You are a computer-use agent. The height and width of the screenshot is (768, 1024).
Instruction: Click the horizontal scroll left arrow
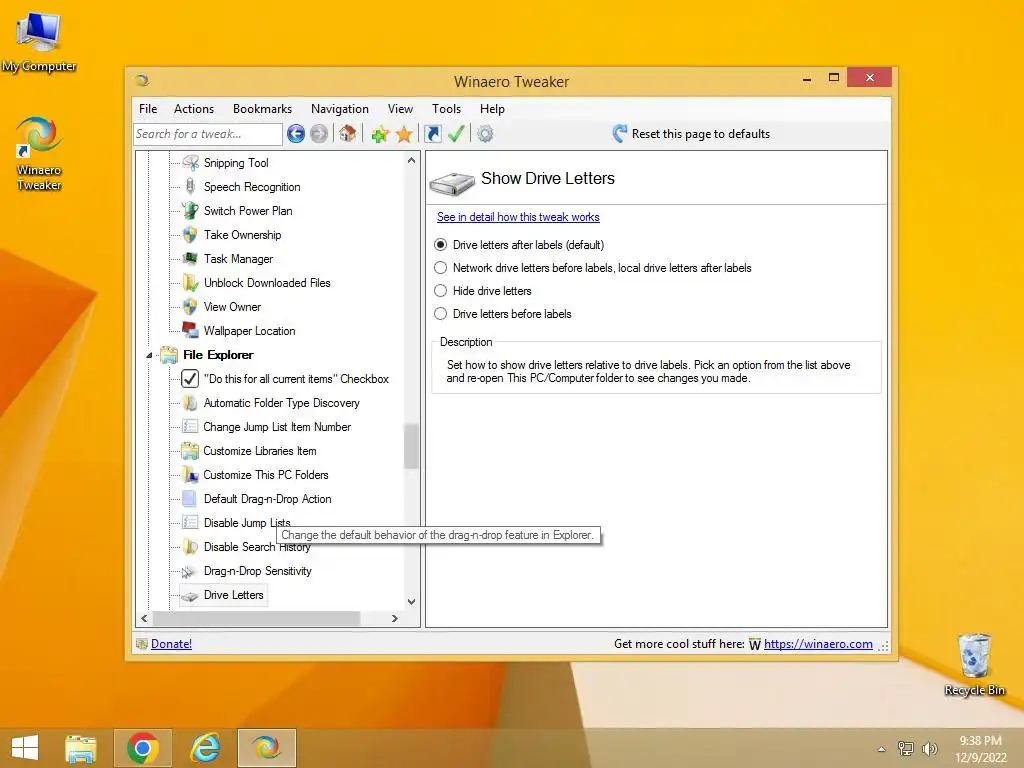click(144, 618)
